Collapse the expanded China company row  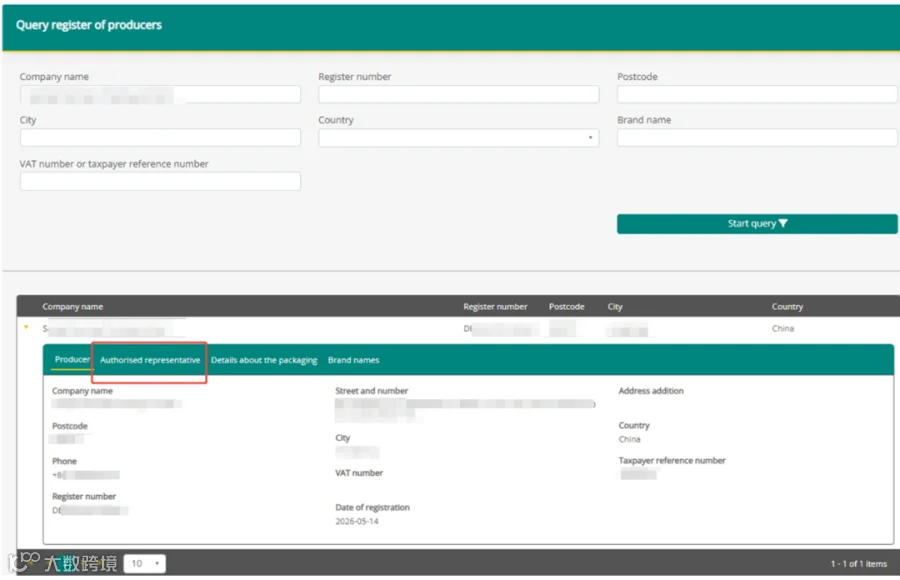click(x=26, y=328)
